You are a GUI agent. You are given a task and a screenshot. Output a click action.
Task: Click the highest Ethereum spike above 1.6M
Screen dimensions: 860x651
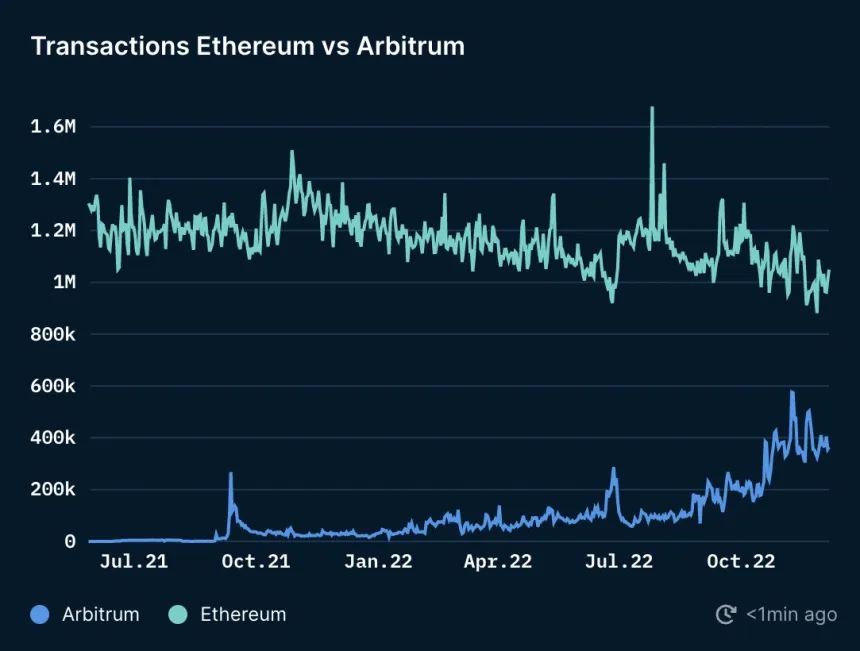coord(652,109)
